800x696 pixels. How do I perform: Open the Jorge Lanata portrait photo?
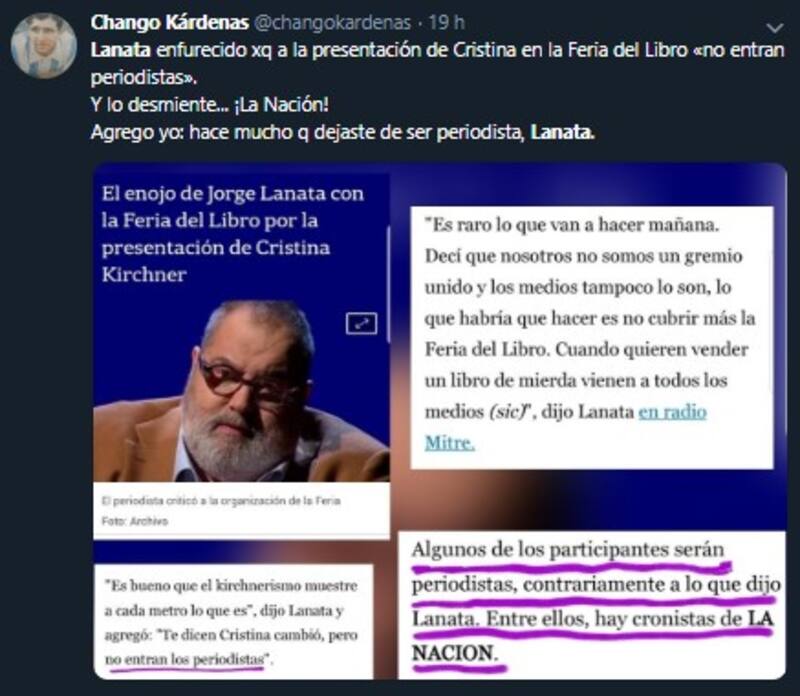241,390
